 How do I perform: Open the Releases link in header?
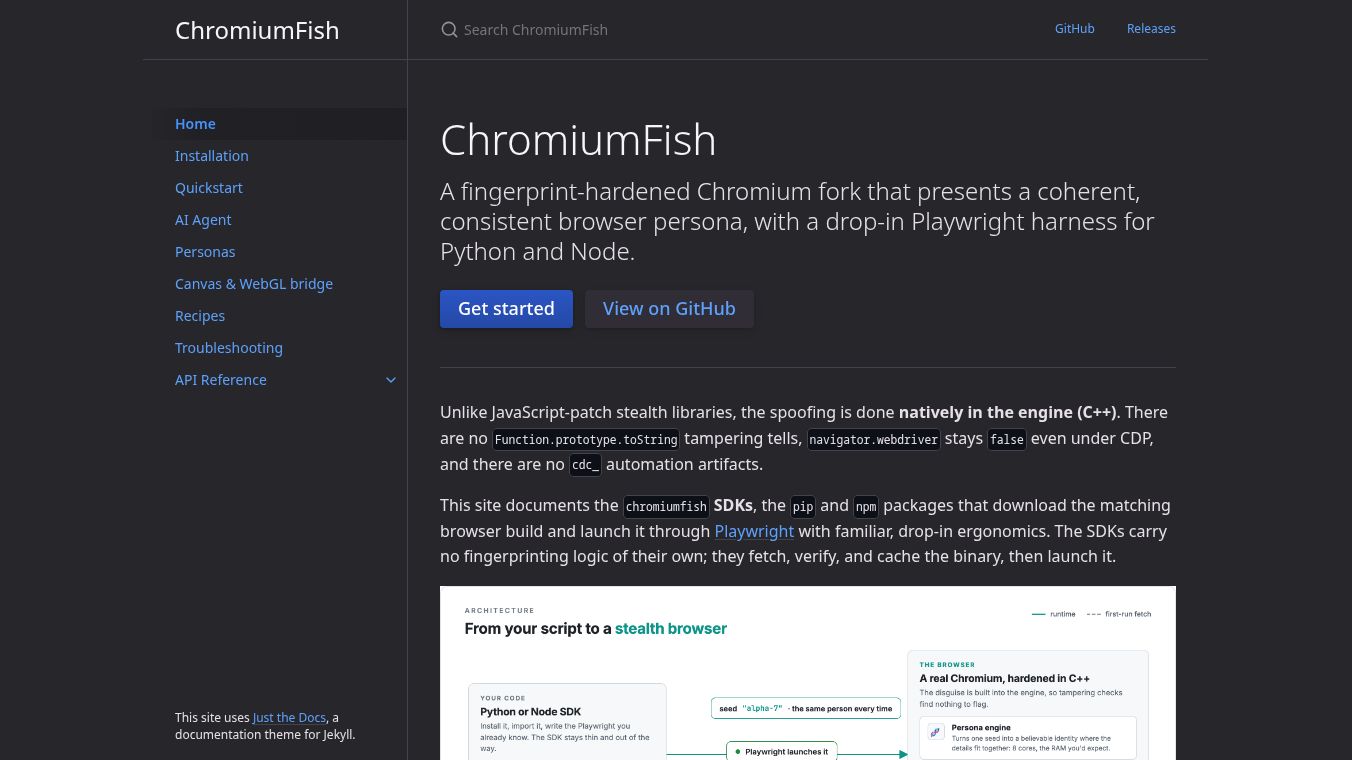(x=1151, y=29)
